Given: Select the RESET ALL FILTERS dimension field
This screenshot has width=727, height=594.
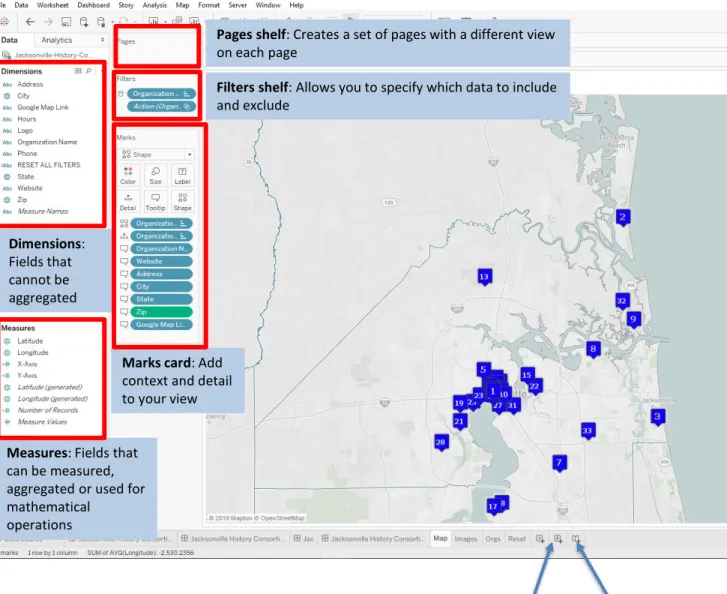Looking at the screenshot, I should [x=49, y=165].
